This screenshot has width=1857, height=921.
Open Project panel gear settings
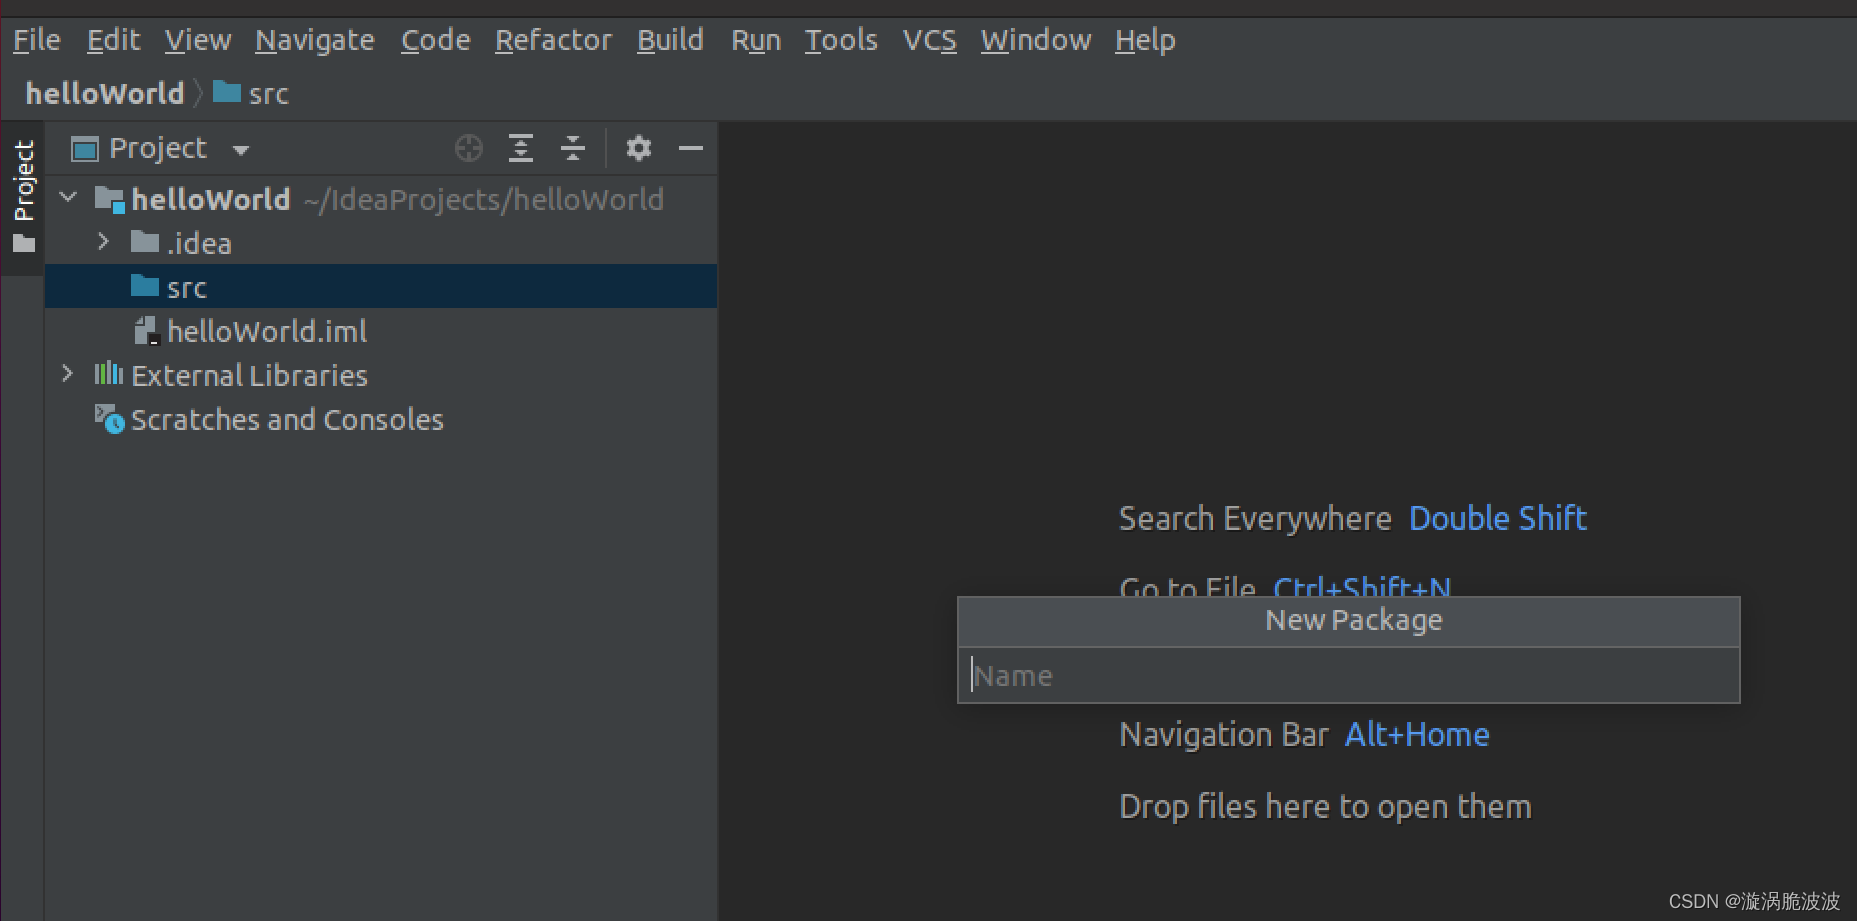639,149
